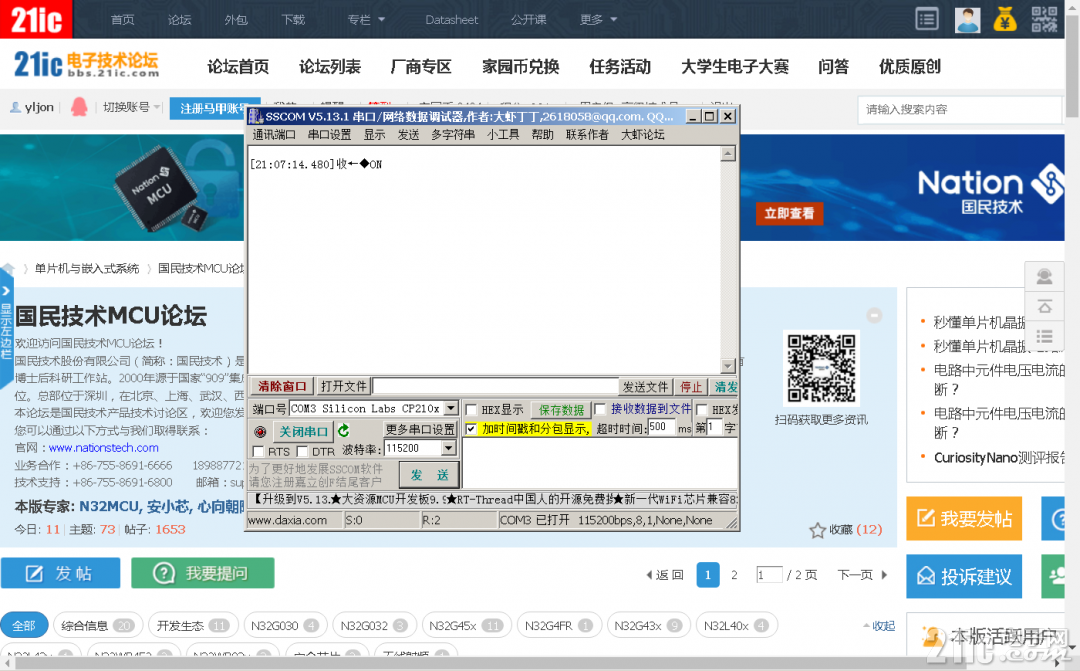
Task: Click the star icon beside 收藏
Action: click(818, 530)
